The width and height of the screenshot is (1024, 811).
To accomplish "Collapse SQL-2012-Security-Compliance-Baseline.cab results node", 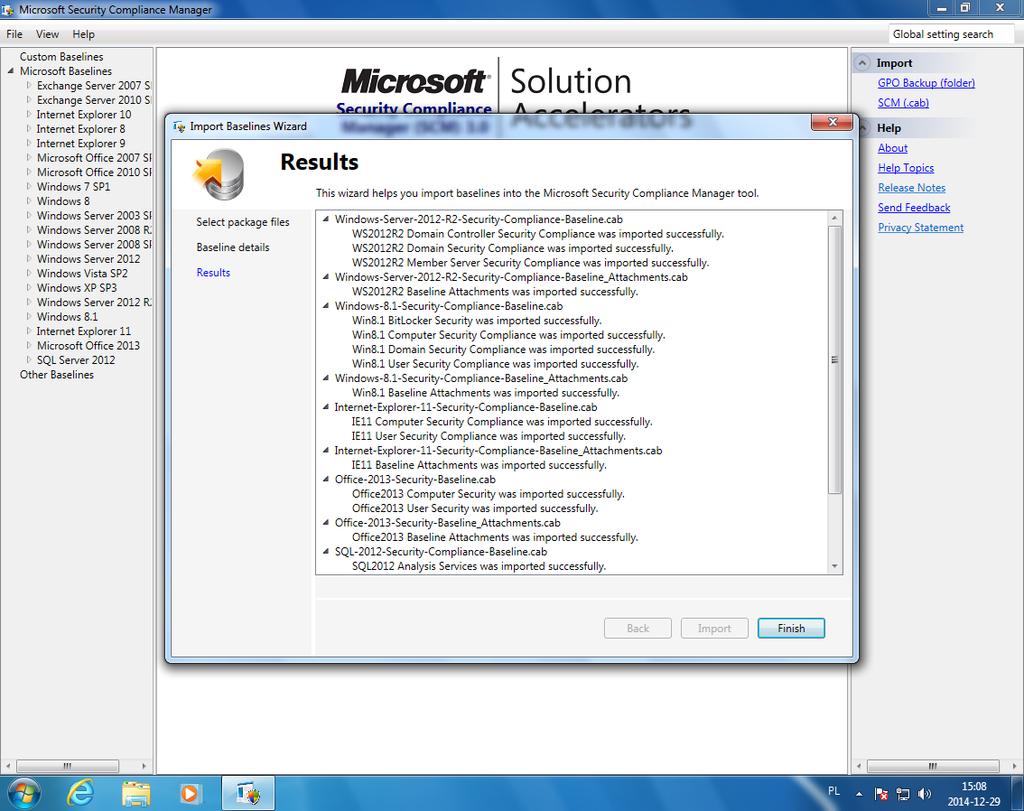I will point(326,551).
